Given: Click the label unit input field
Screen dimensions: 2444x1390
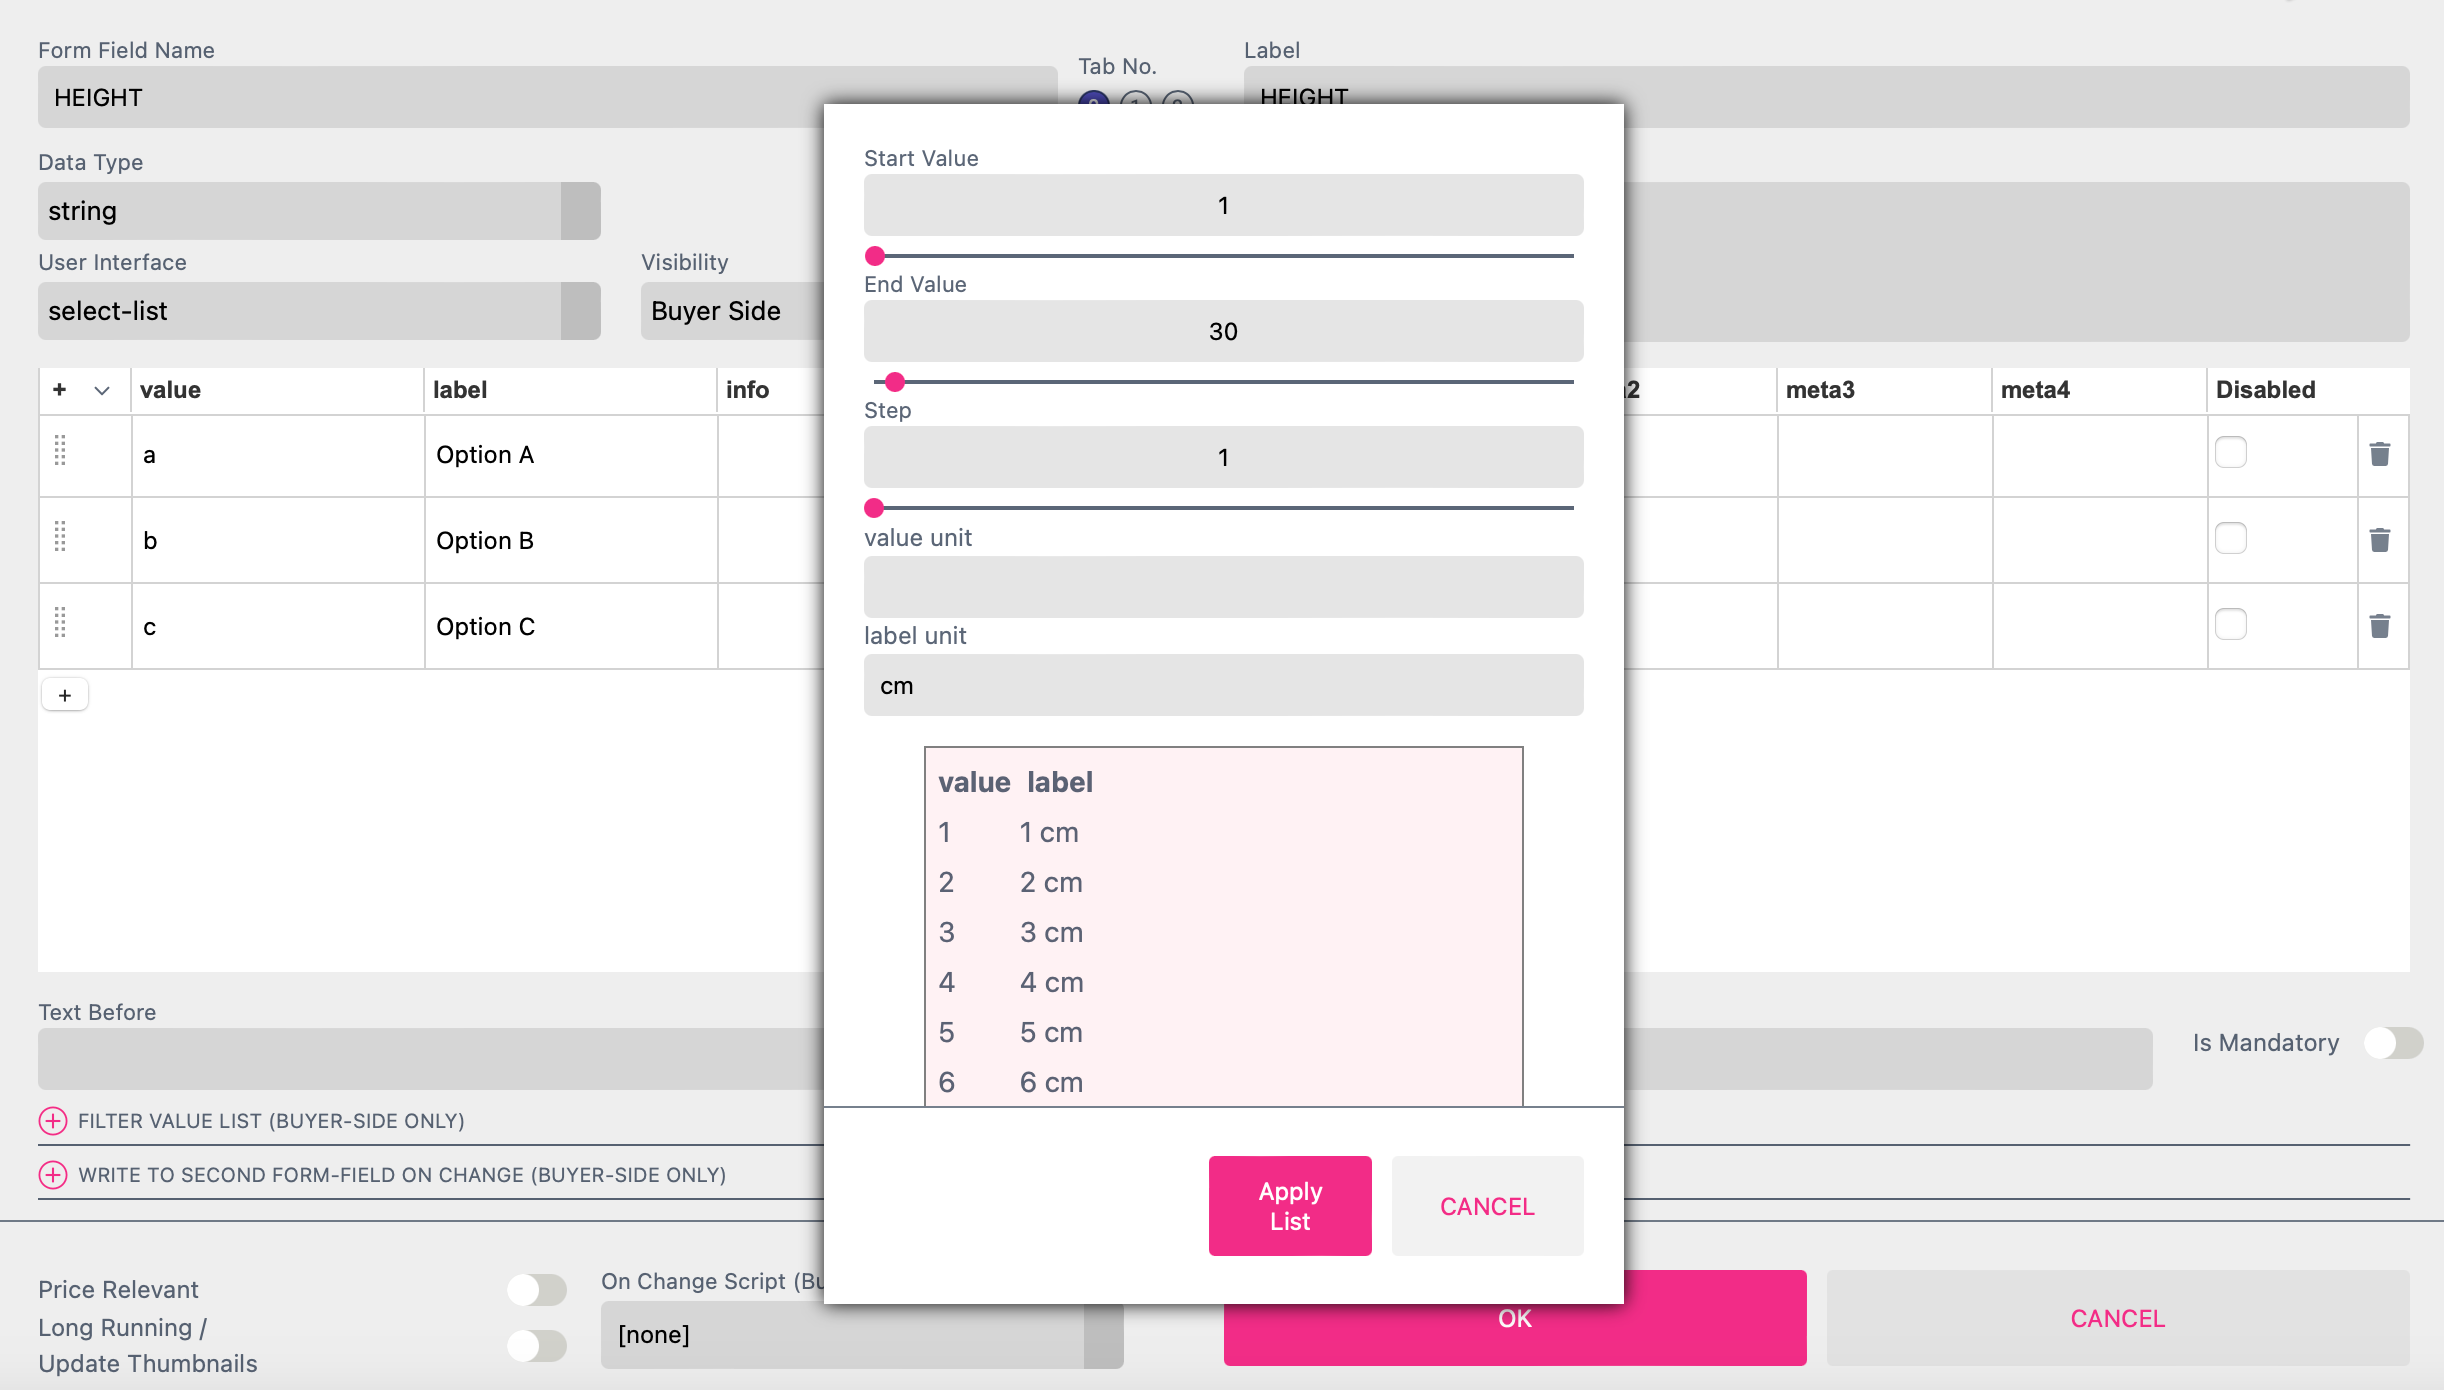Looking at the screenshot, I should coord(1222,686).
